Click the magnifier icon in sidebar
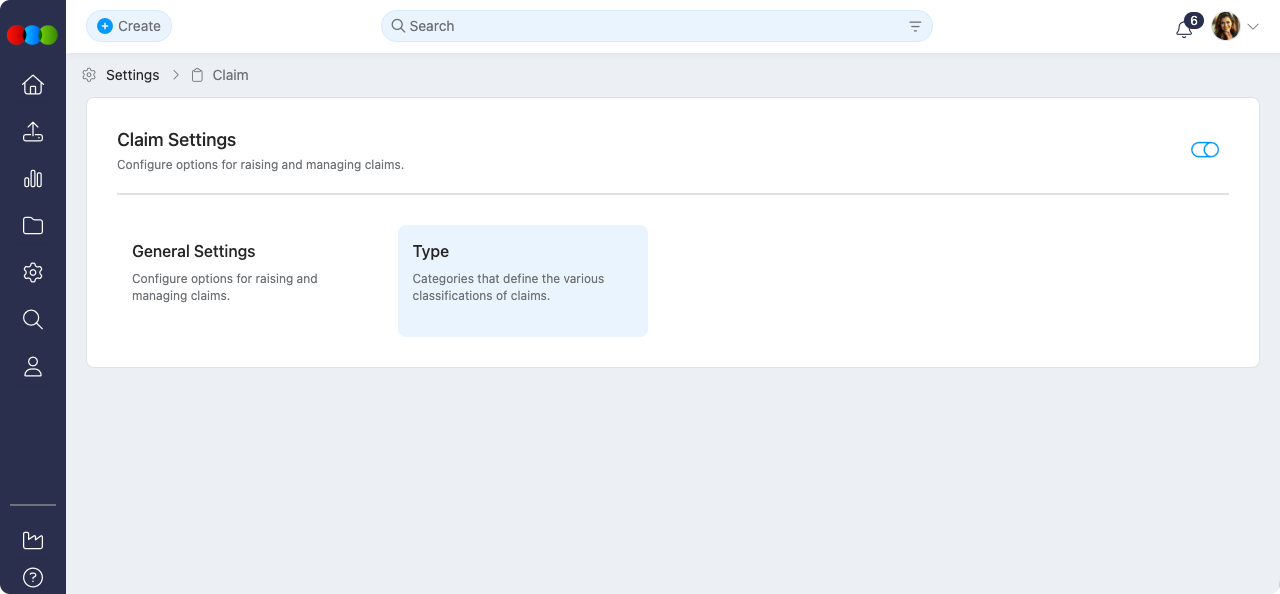Image resolution: width=1280 pixels, height=594 pixels. (33, 320)
